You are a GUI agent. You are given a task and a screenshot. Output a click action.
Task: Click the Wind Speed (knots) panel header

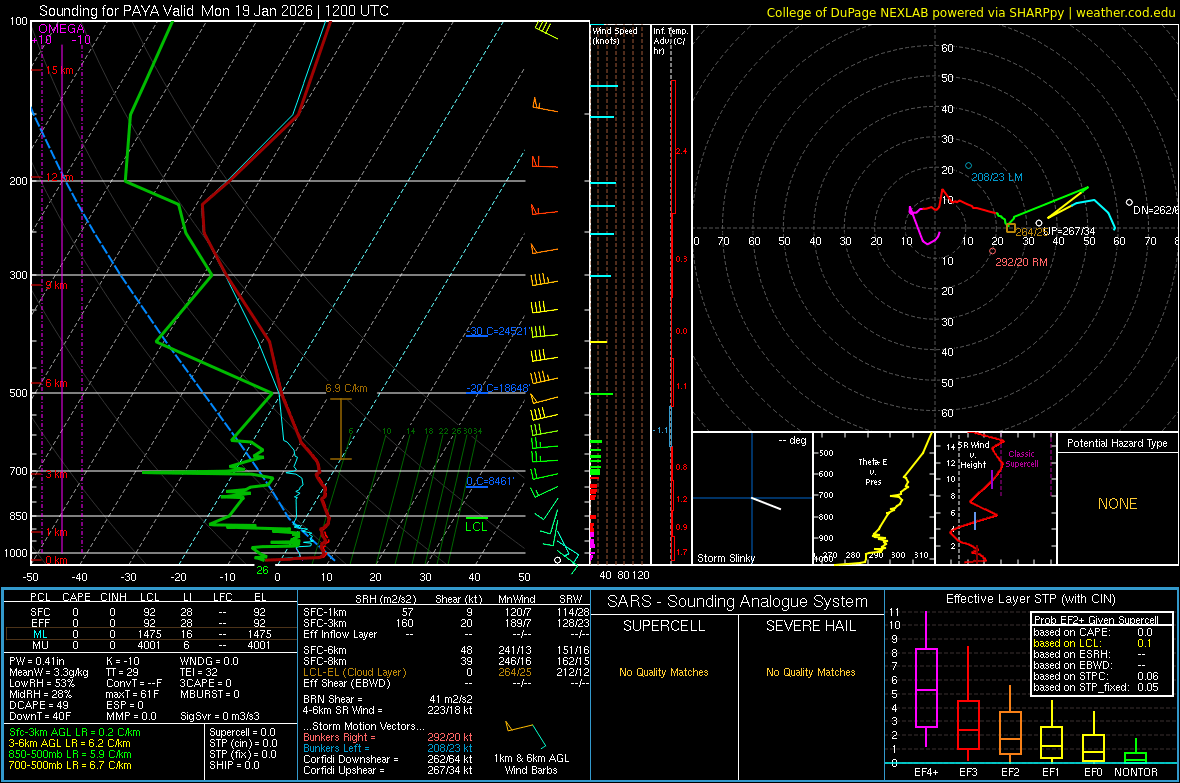[615, 35]
